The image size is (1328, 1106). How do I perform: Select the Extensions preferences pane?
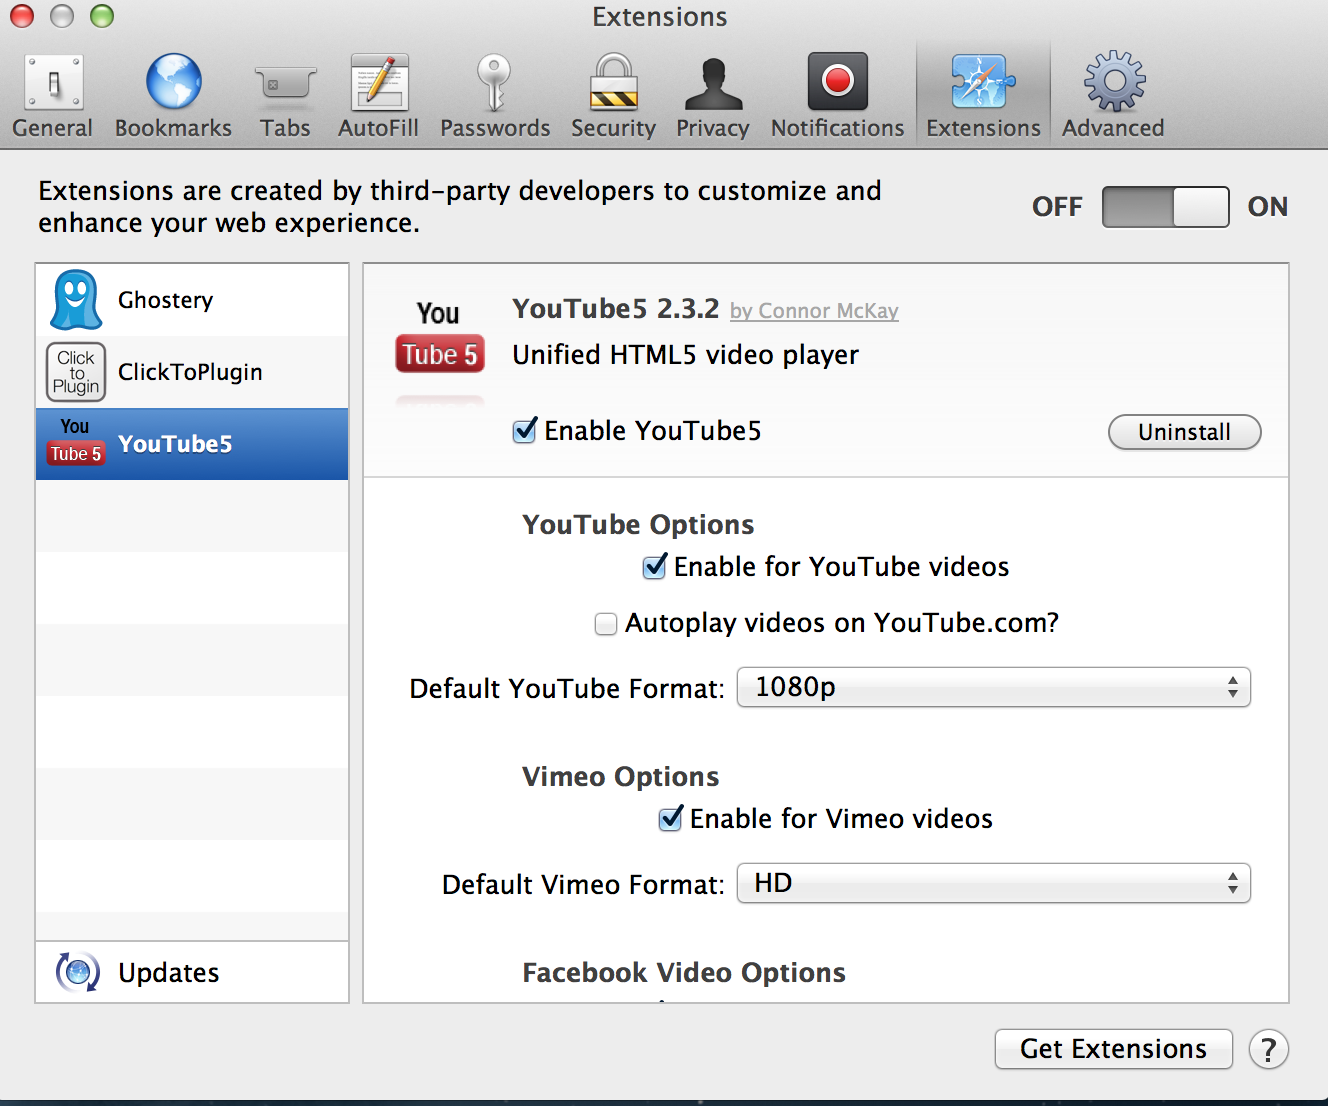click(983, 97)
